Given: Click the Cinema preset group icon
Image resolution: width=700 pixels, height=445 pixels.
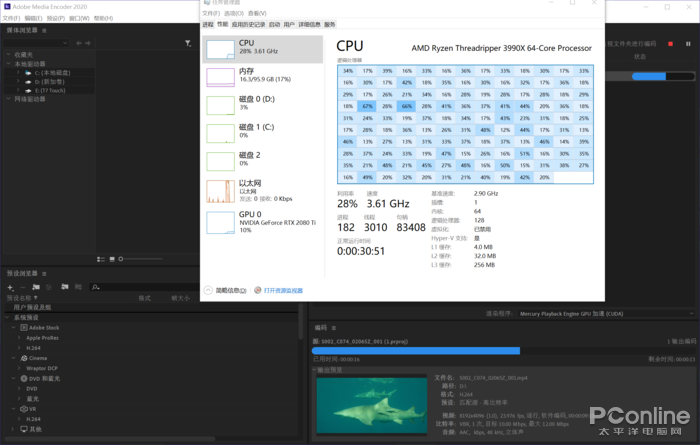Looking at the screenshot, I should tap(24, 358).
